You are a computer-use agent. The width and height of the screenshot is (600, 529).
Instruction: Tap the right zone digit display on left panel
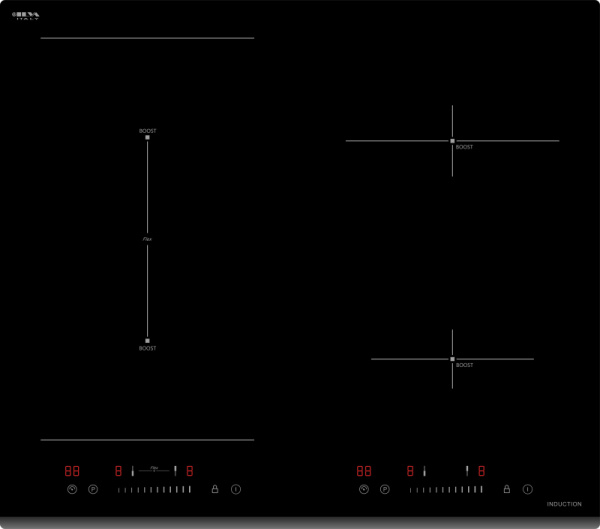coord(190,471)
